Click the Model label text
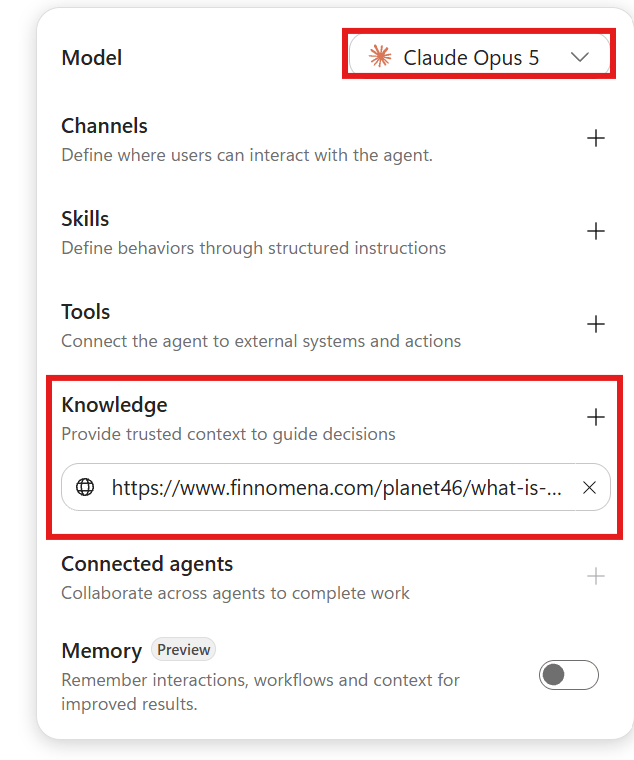634x760 pixels. tap(92, 58)
